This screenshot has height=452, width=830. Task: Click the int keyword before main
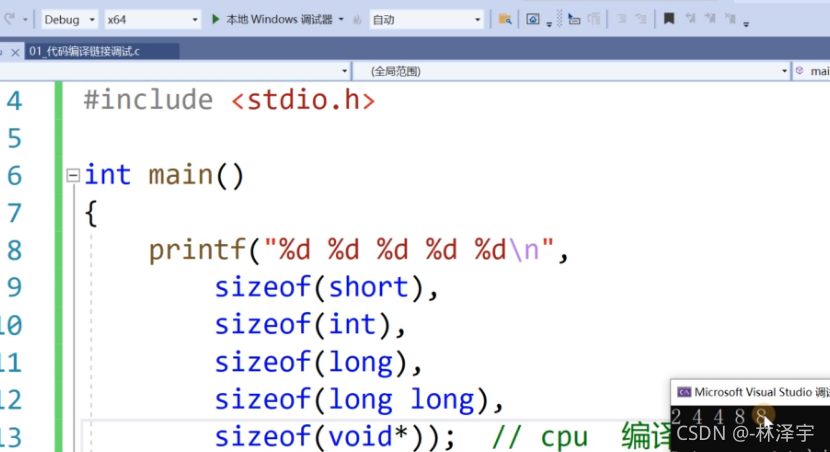[x=107, y=175]
